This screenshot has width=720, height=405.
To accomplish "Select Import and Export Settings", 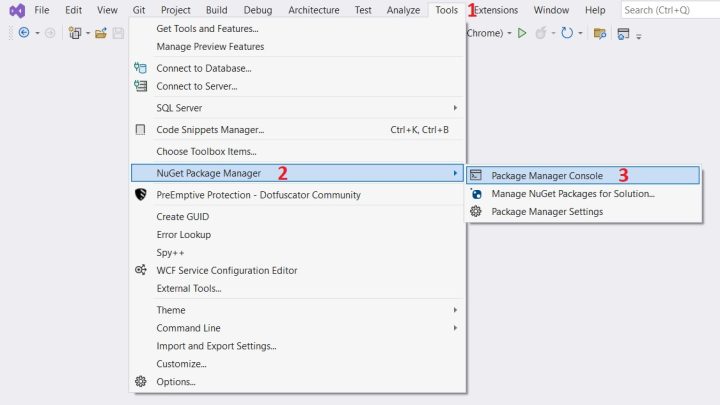I will [298, 346].
